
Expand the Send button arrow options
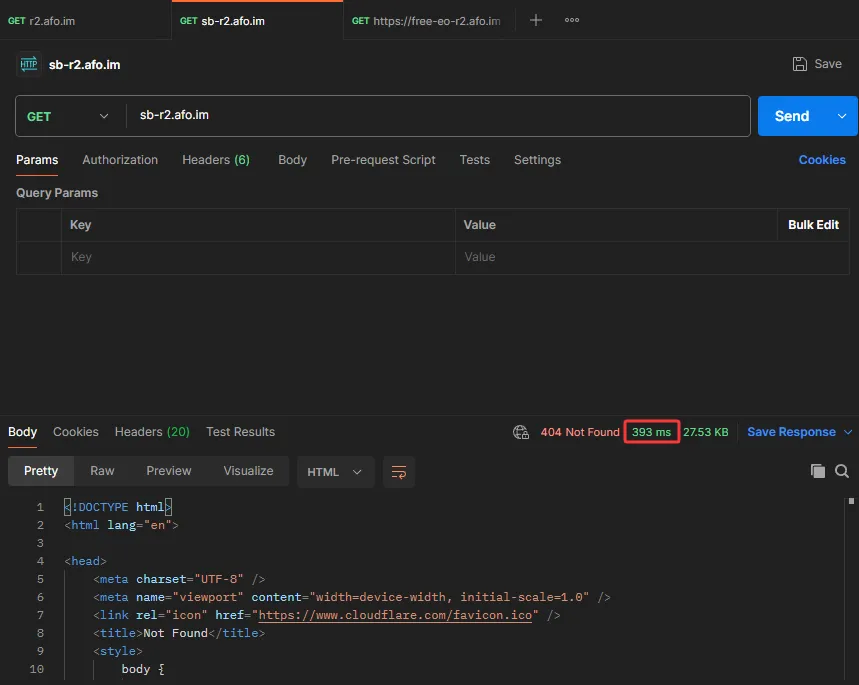(841, 116)
